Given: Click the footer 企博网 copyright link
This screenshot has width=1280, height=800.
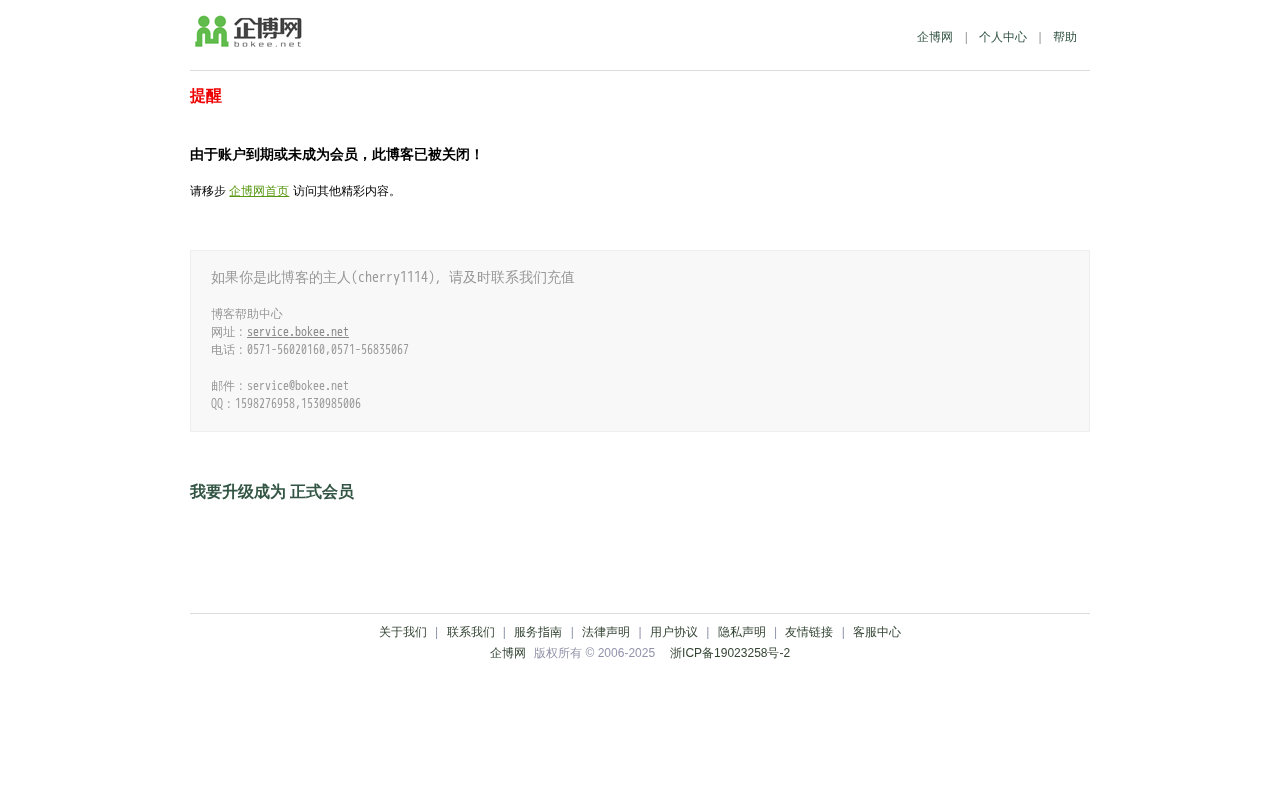Looking at the screenshot, I should tap(508, 653).
